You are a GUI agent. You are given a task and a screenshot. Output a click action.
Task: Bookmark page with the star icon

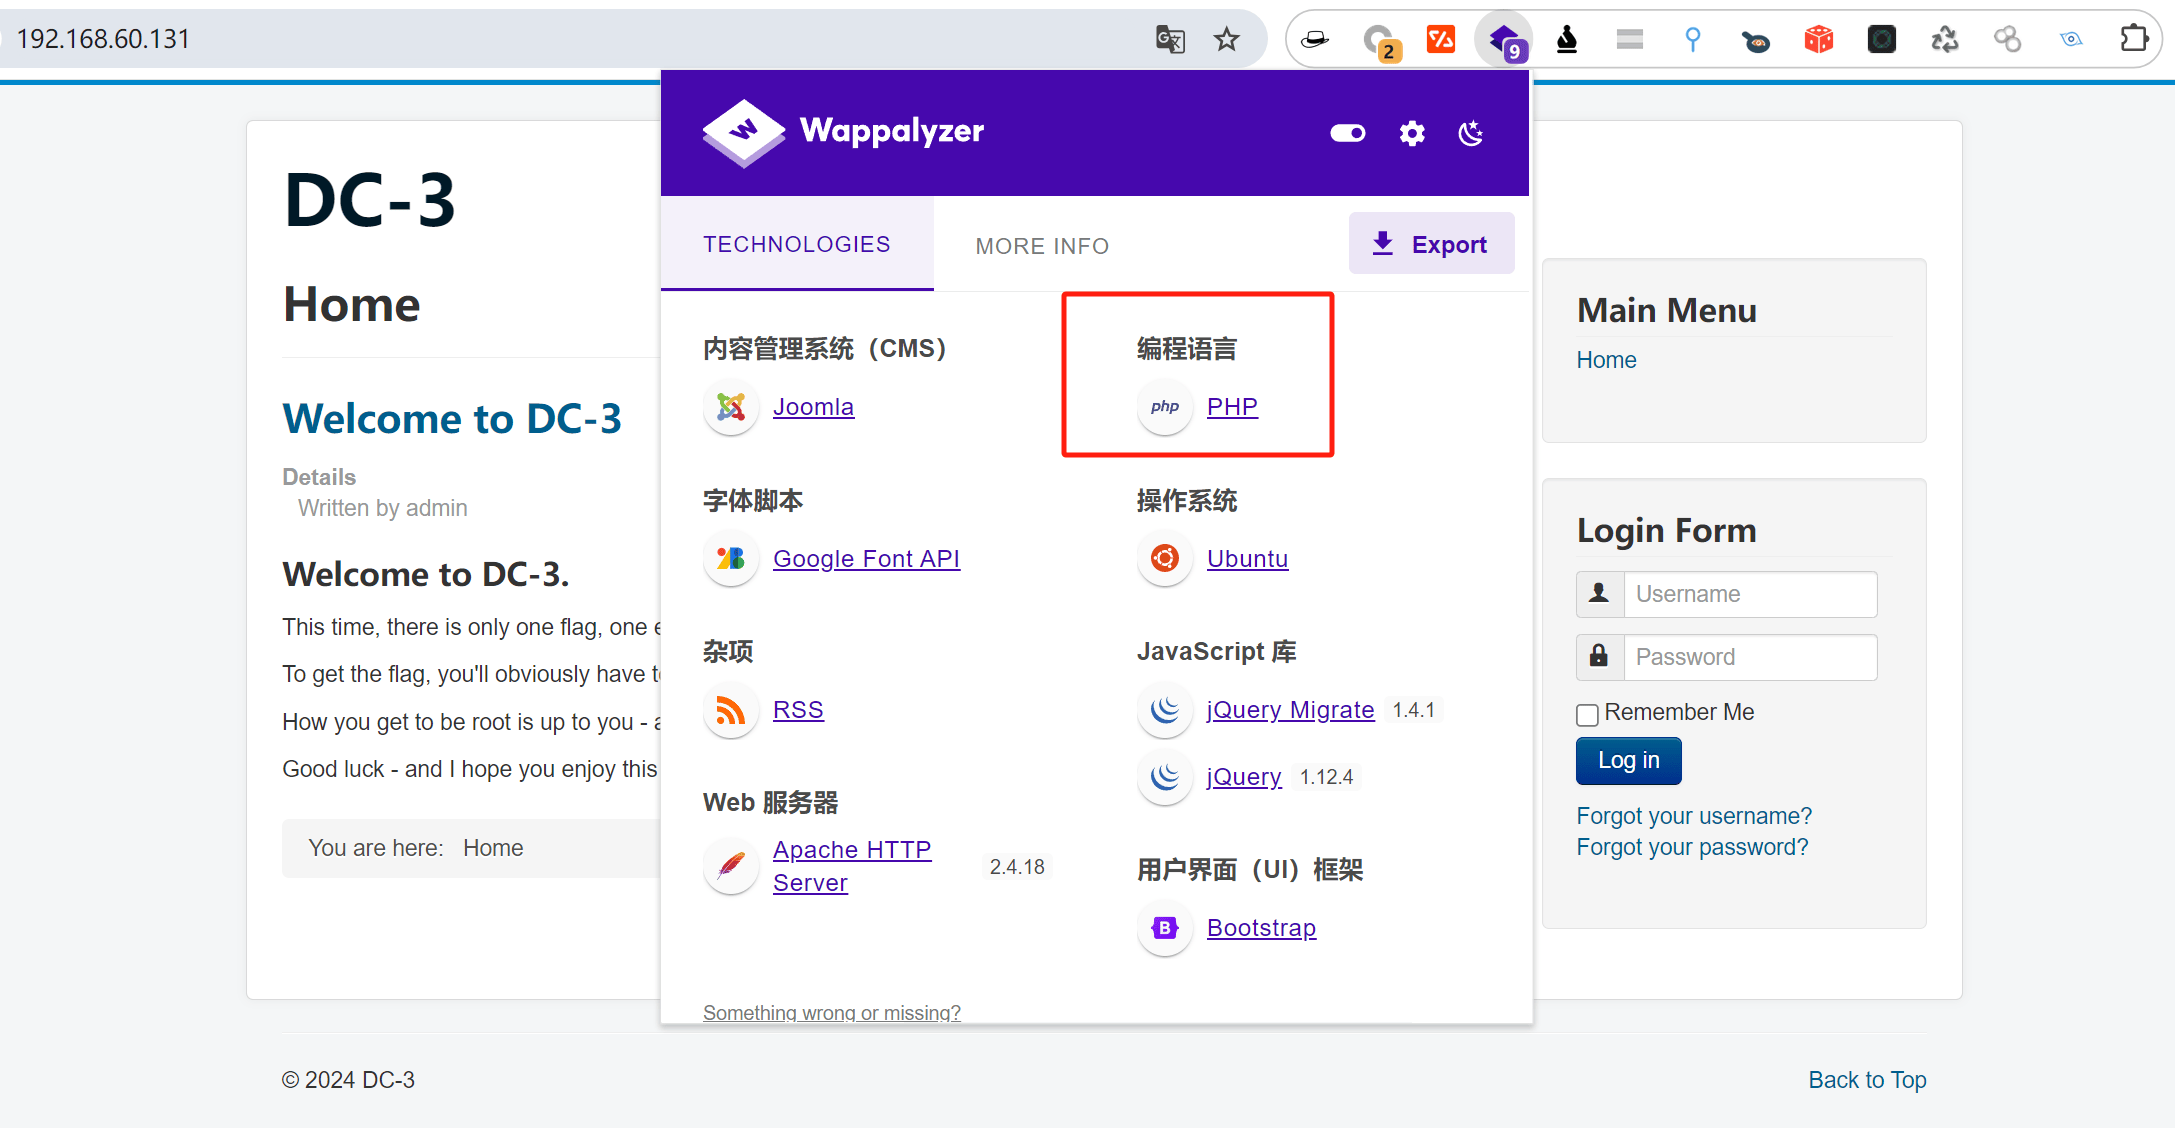pyautogui.click(x=1226, y=39)
